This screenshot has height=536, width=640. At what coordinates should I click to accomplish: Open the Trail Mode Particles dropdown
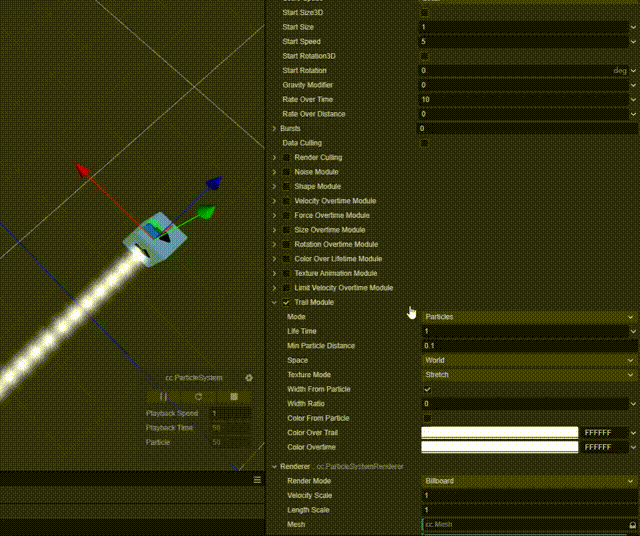coord(529,317)
